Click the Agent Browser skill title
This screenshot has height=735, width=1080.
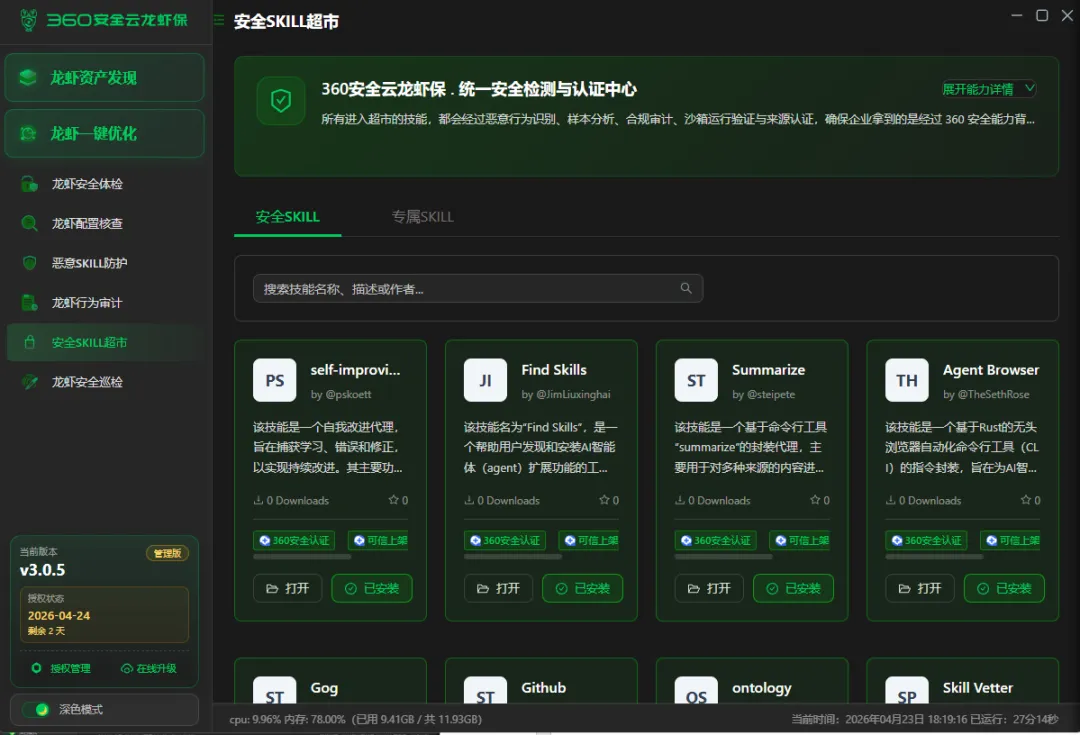click(991, 370)
